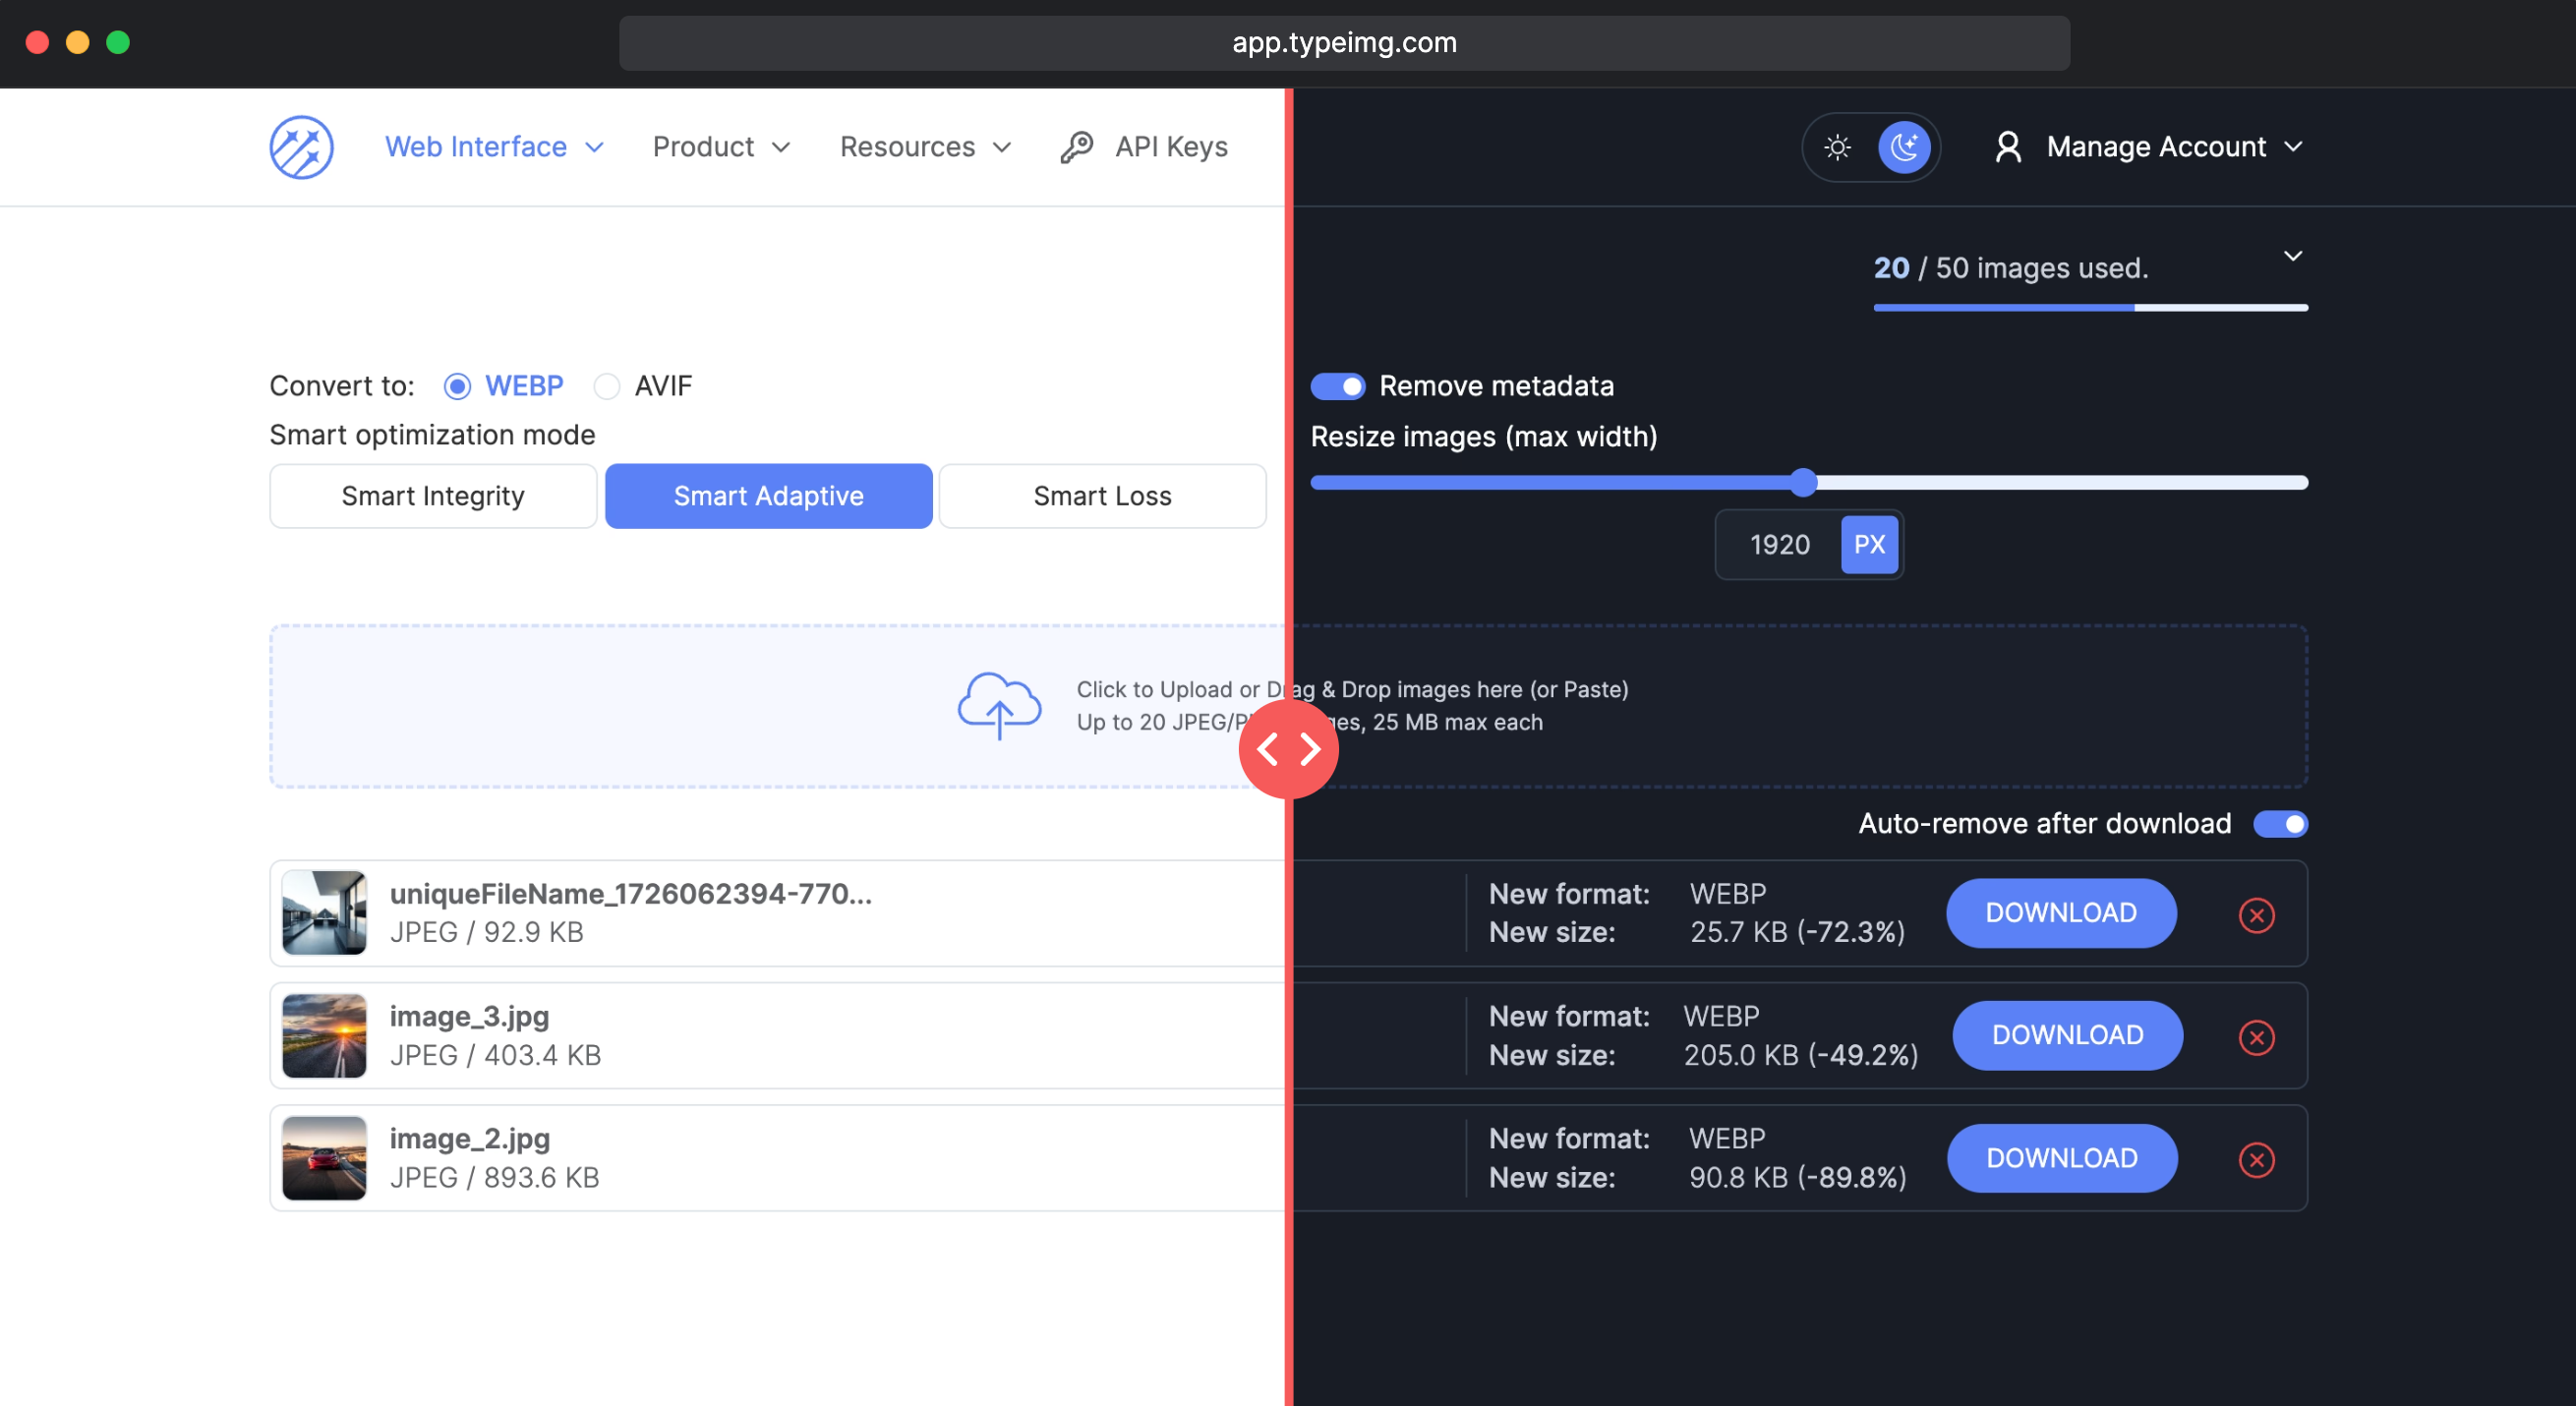Viewport: 2576px width, 1406px height.
Task: Click the image_2.jpg file name
Action: pos(469,1139)
